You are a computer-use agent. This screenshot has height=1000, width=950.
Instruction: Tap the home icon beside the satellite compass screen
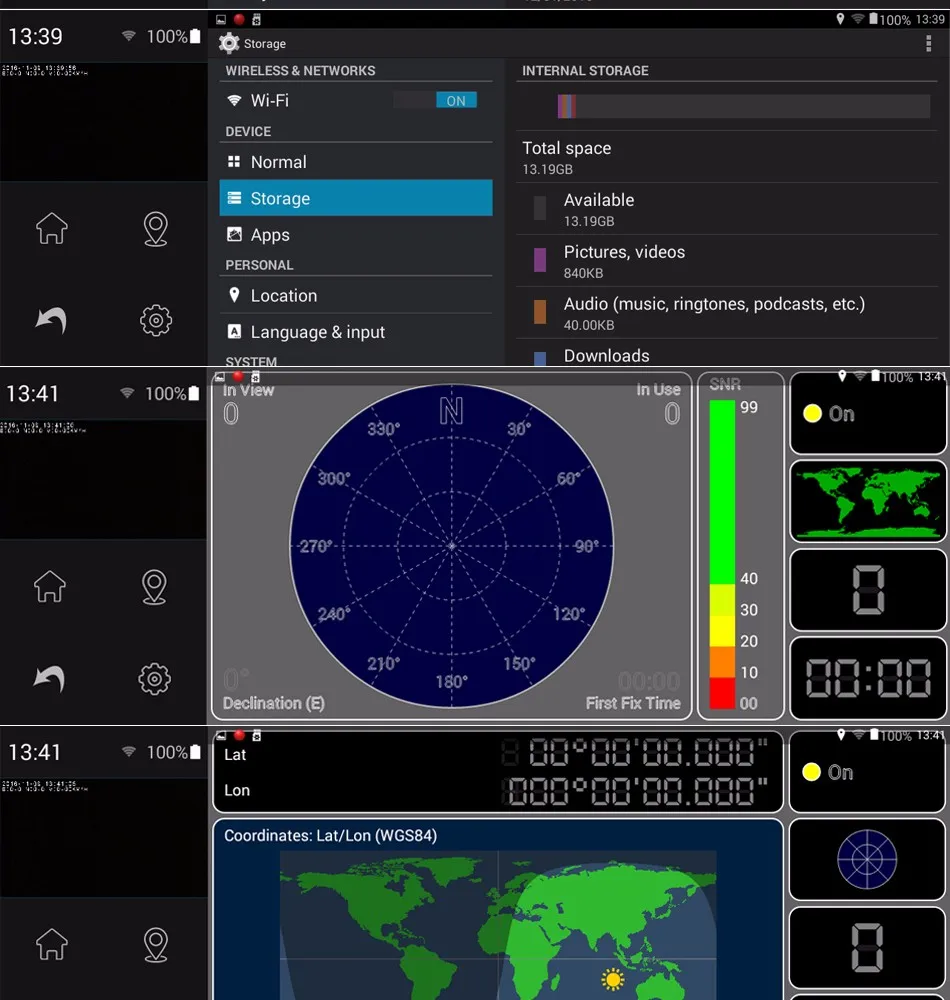(x=50, y=586)
